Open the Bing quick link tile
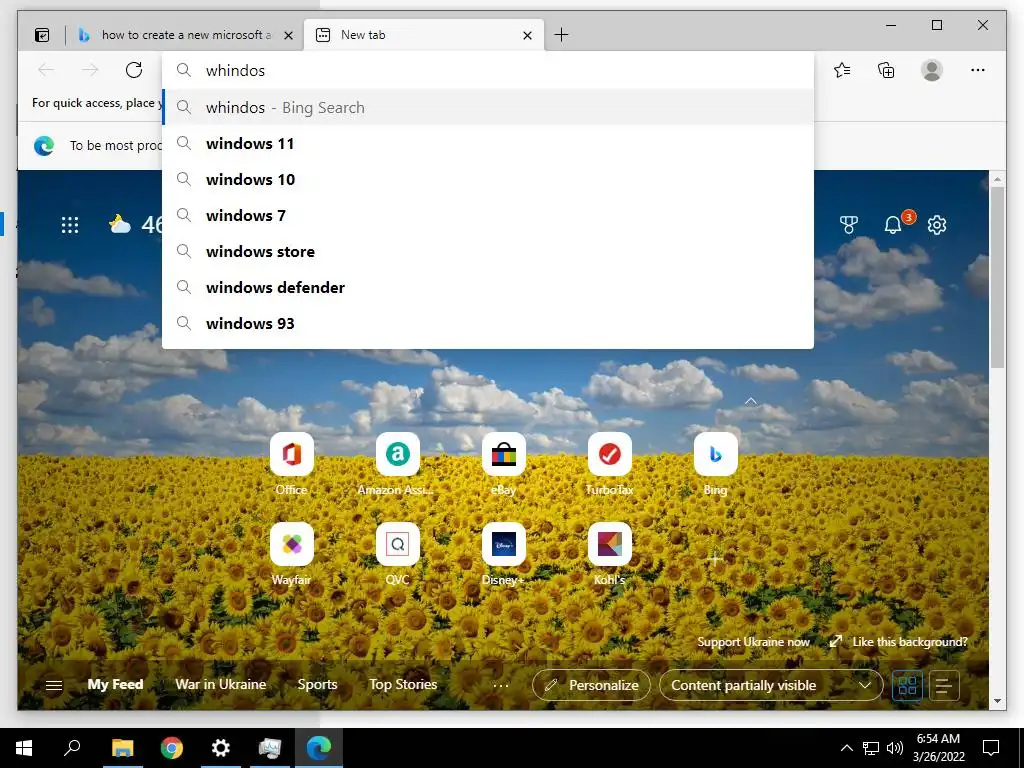The height and width of the screenshot is (768, 1024). pos(715,454)
